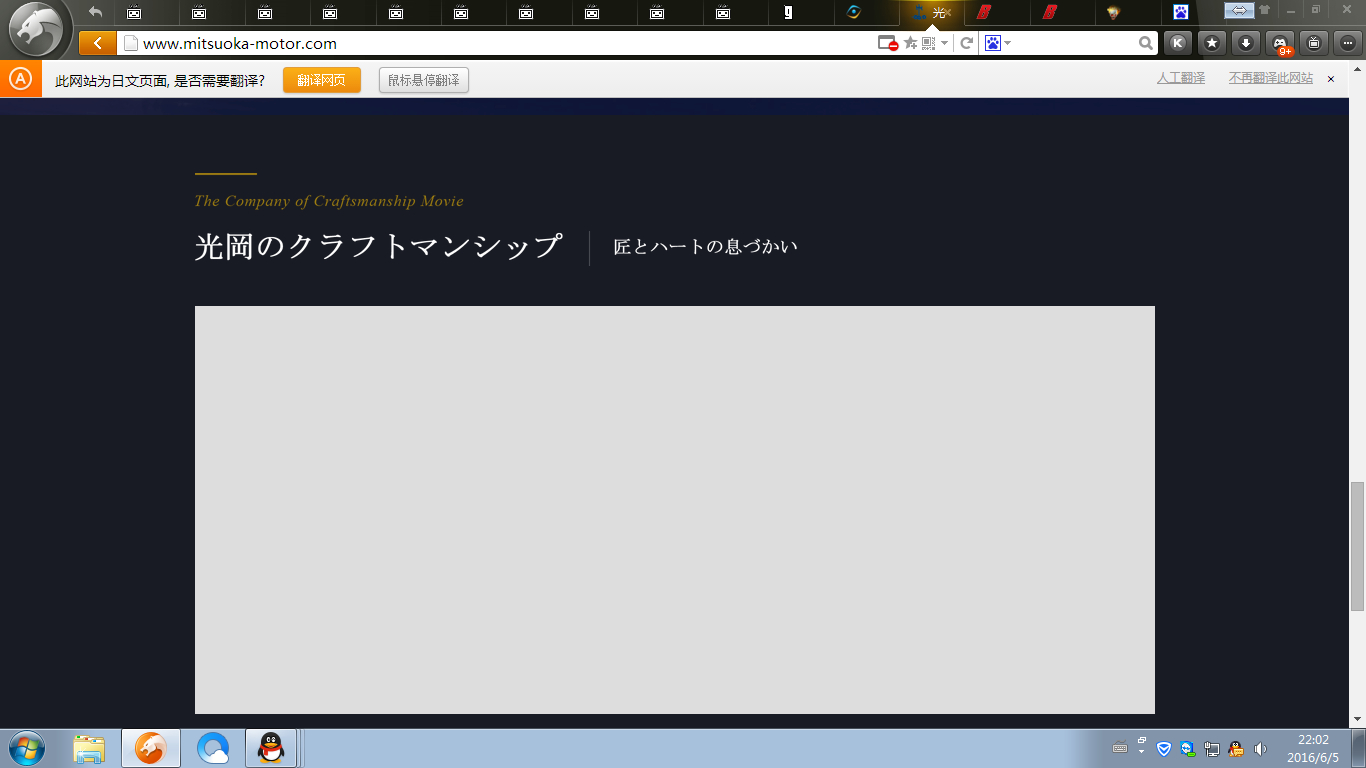Switch to the tab with the white g icon

coord(788,13)
